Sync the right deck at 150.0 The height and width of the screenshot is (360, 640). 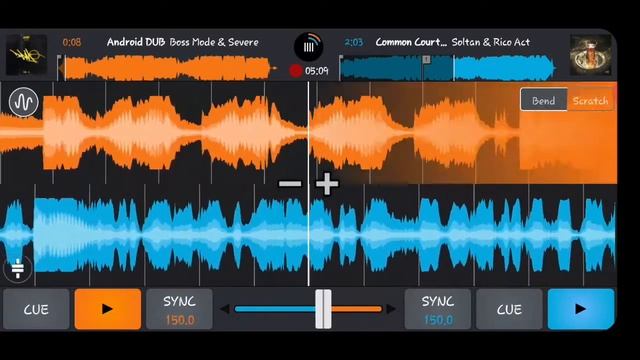[438, 309]
